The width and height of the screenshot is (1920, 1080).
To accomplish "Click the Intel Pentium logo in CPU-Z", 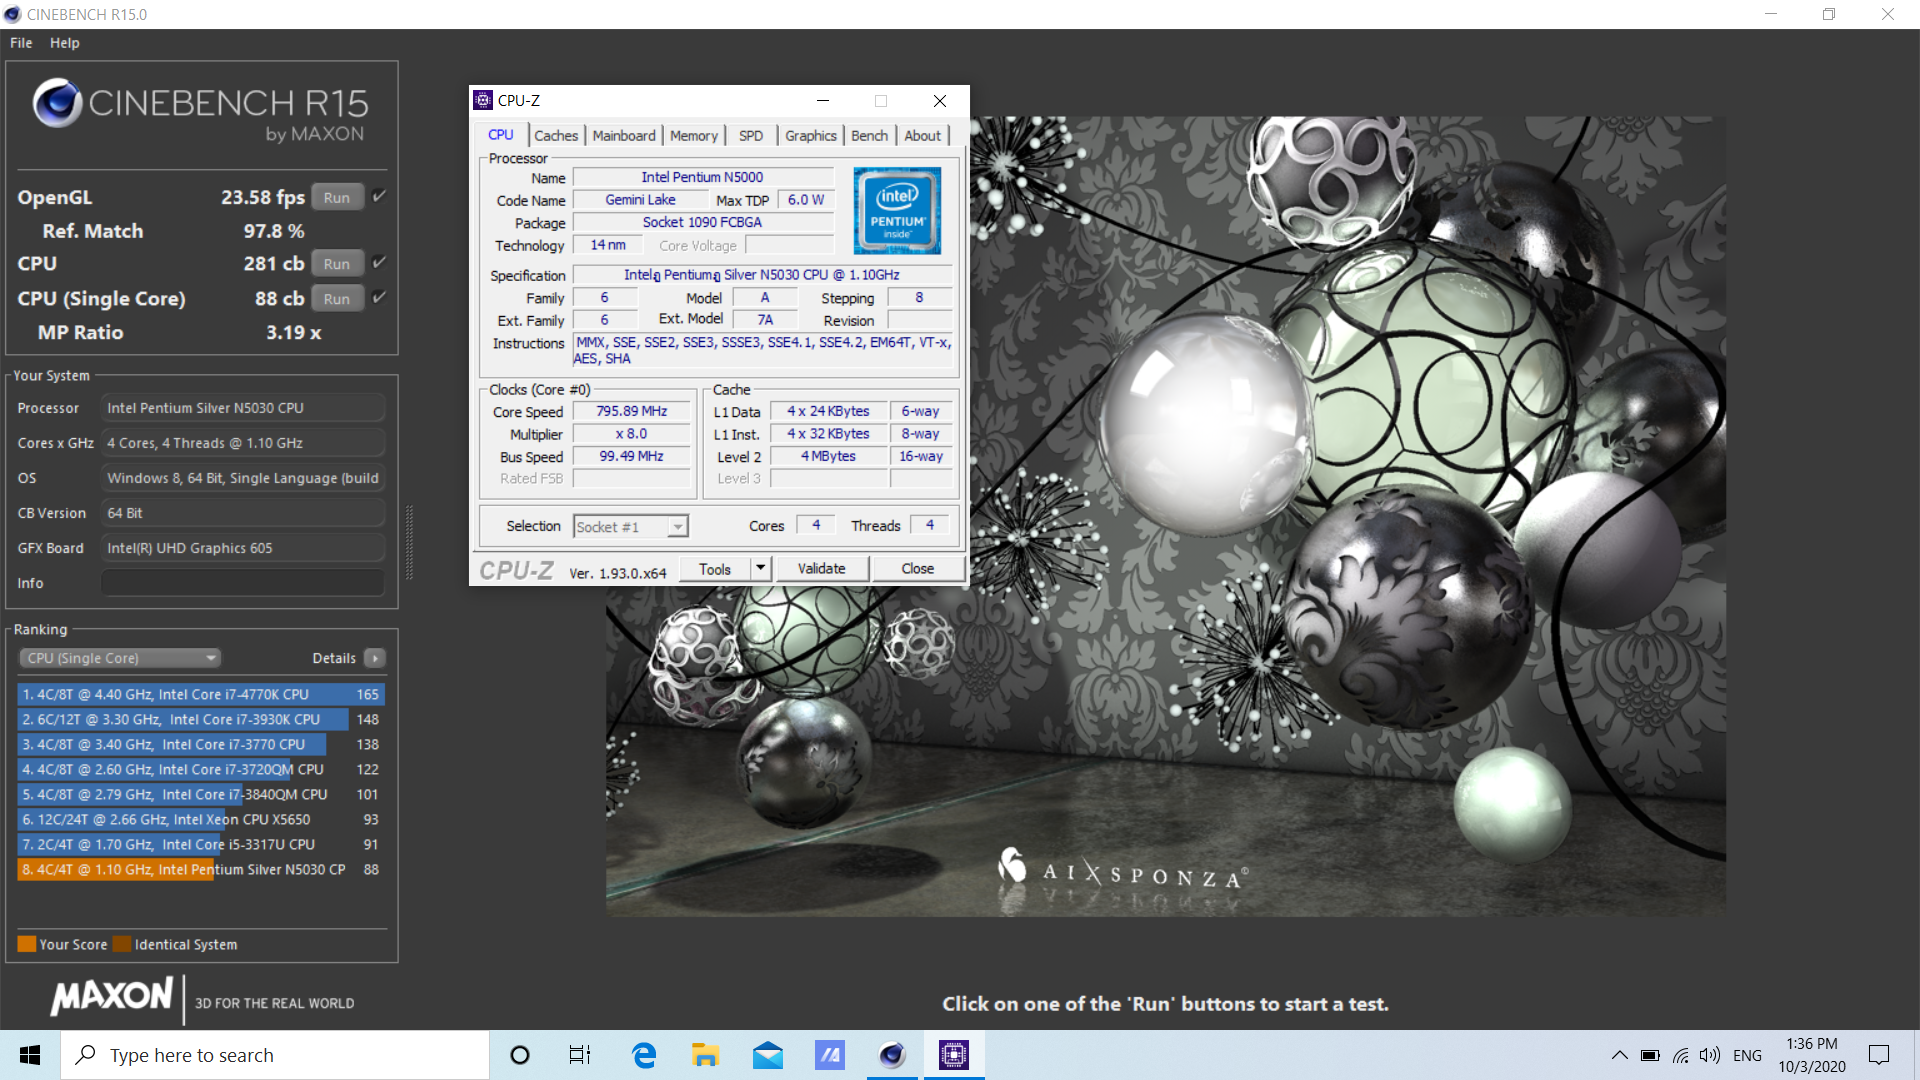I will click(897, 211).
